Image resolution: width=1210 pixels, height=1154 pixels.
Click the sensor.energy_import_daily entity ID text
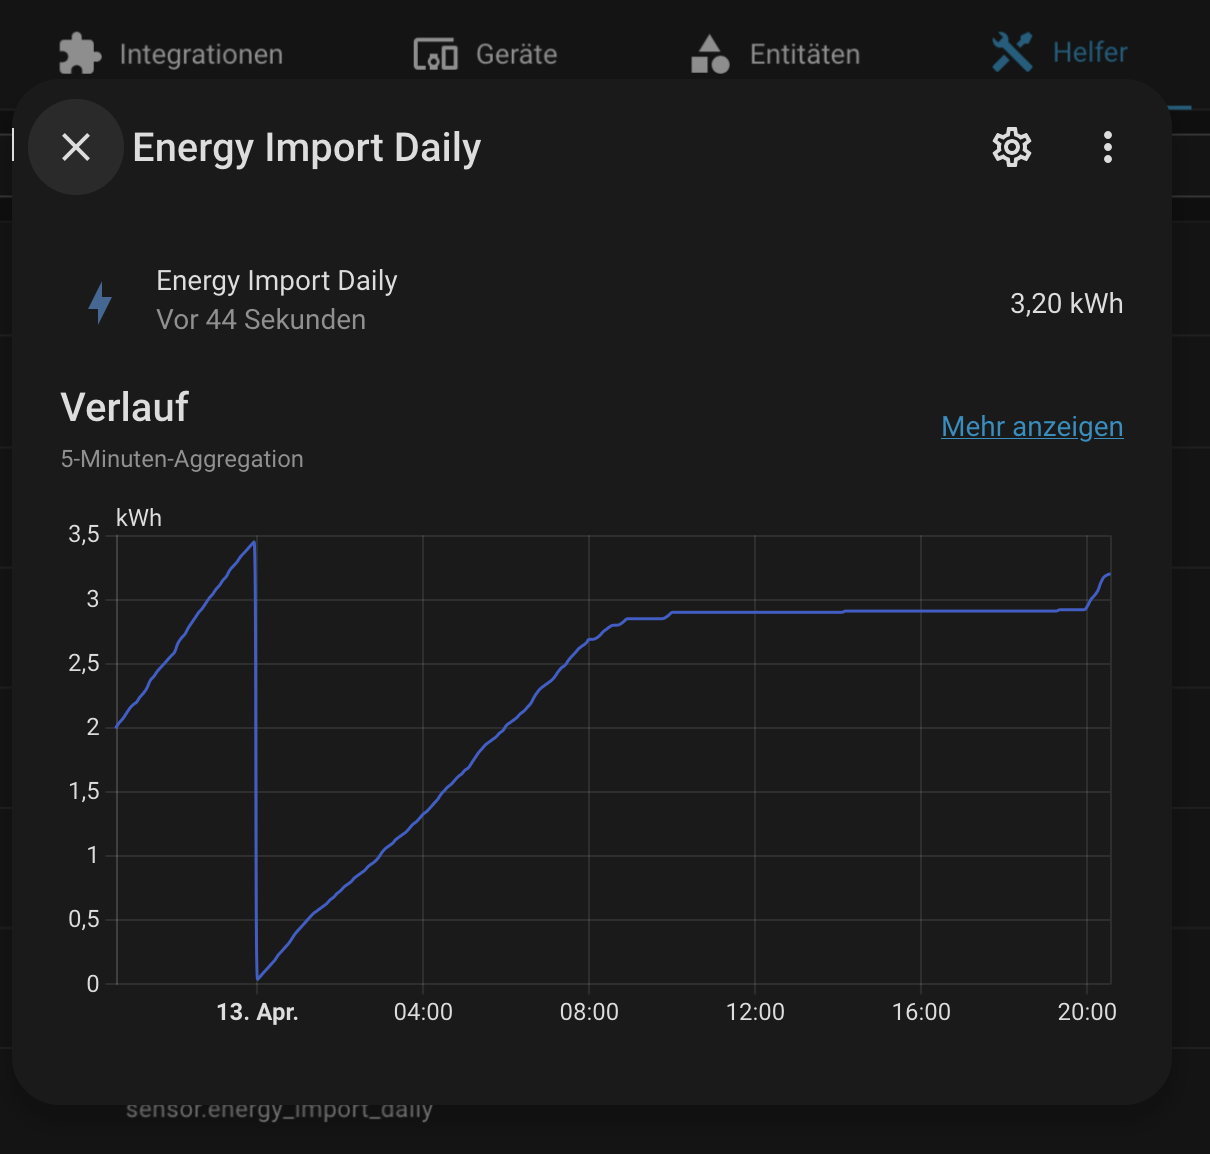(x=279, y=1111)
